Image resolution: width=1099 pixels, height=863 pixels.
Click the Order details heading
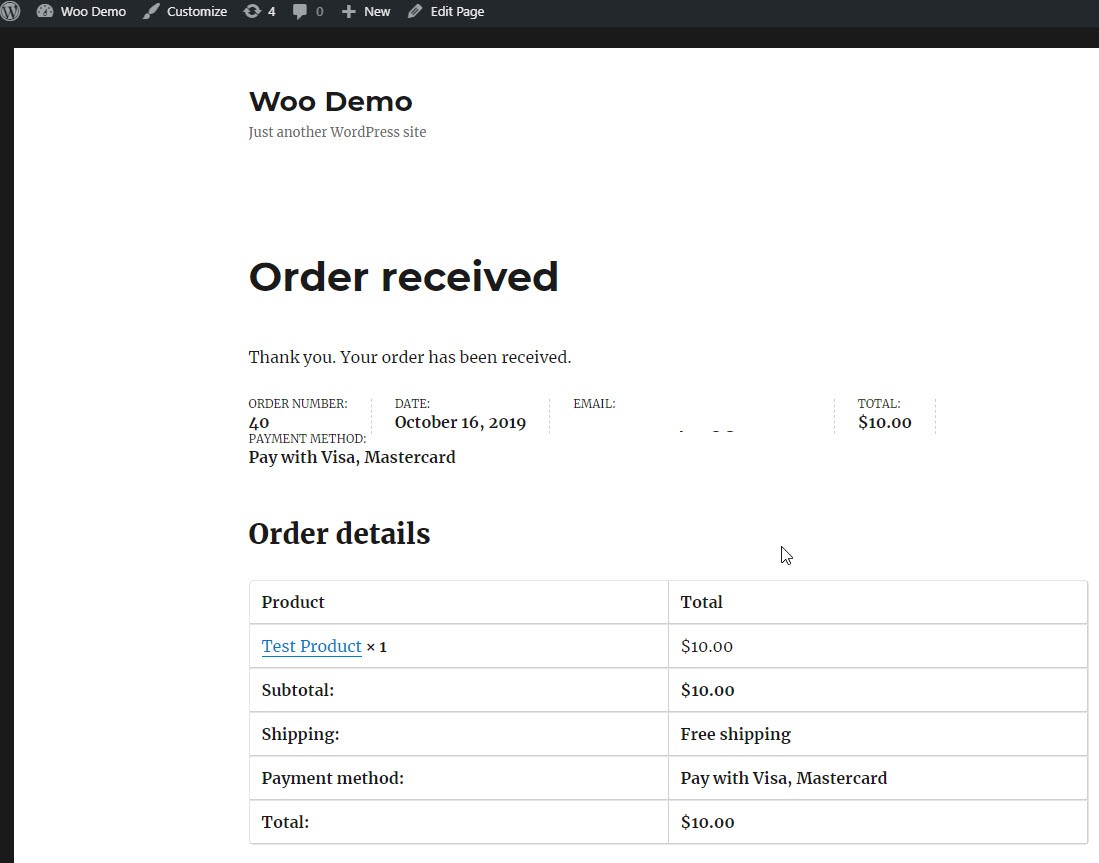click(x=339, y=534)
